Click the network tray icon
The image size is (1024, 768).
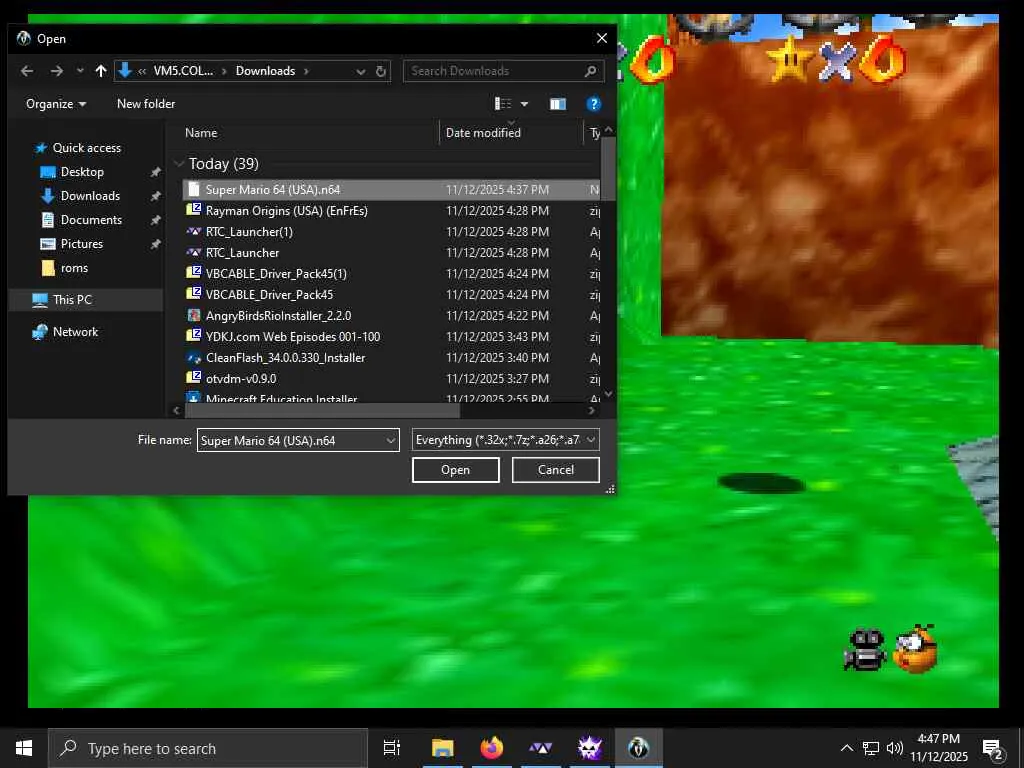871,748
